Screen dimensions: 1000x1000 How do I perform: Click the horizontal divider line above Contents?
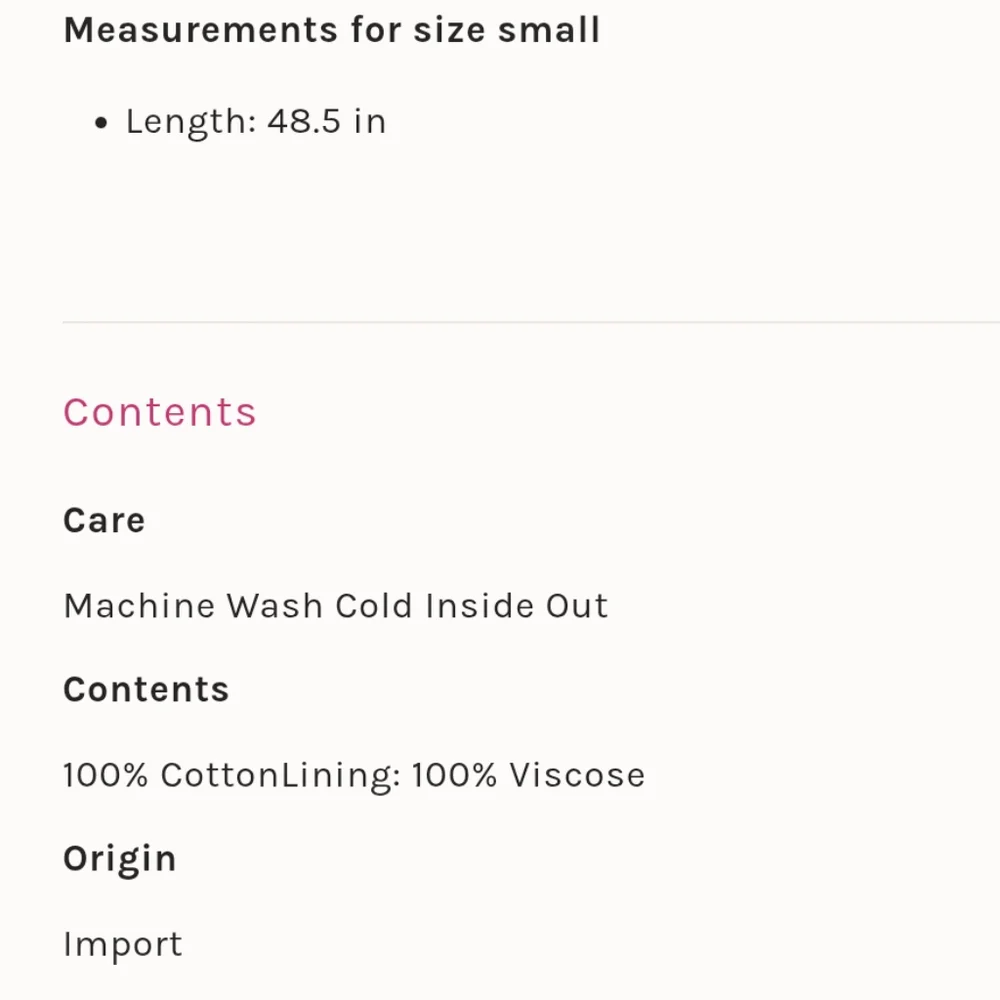pyautogui.click(x=530, y=322)
